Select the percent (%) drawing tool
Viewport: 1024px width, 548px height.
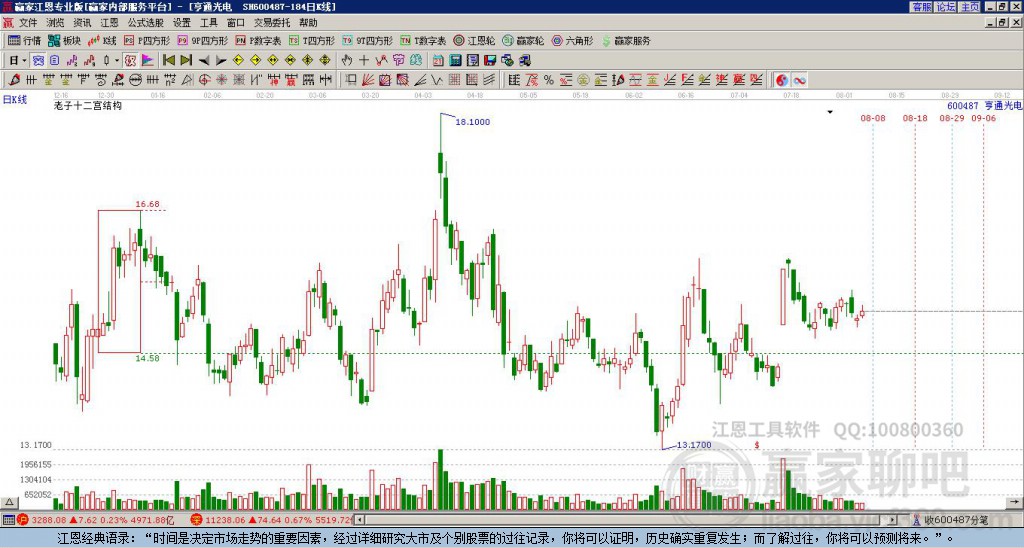pos(549,80)
